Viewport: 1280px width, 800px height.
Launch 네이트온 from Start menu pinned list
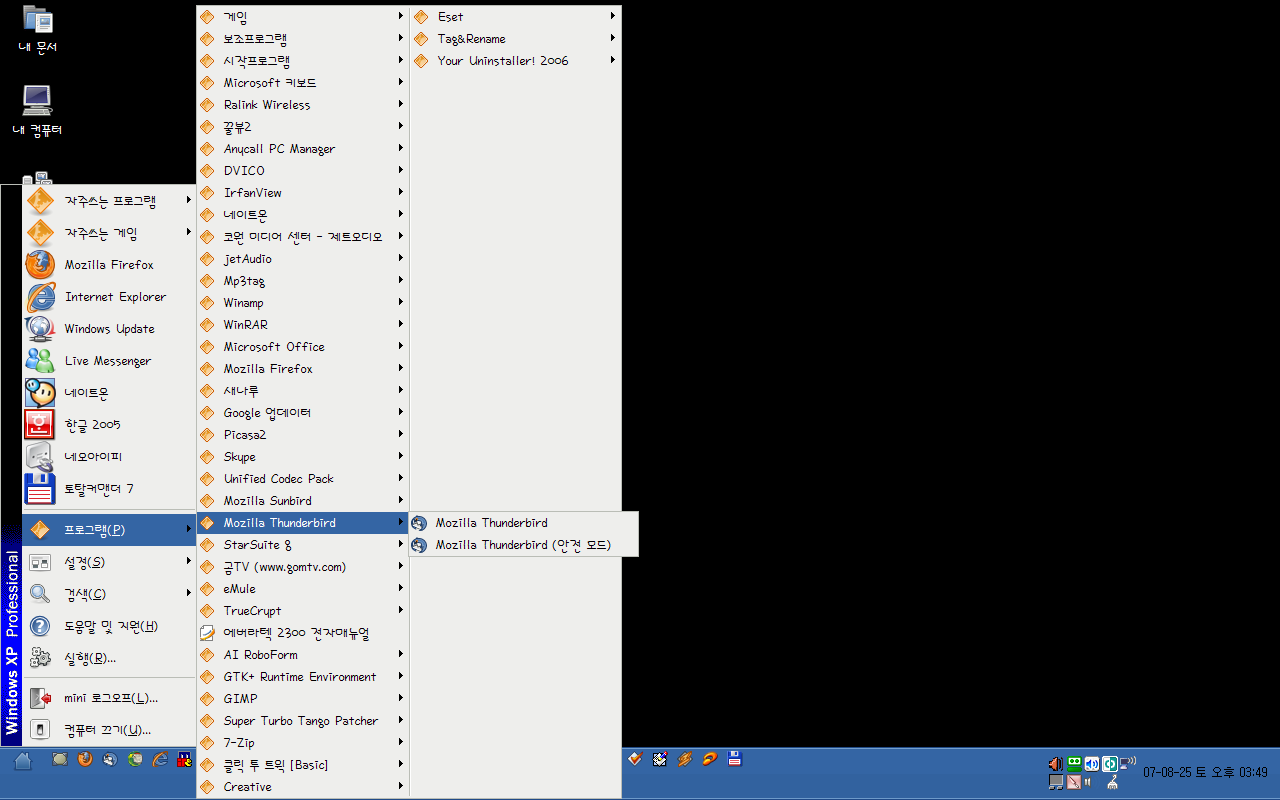[109, 393]
